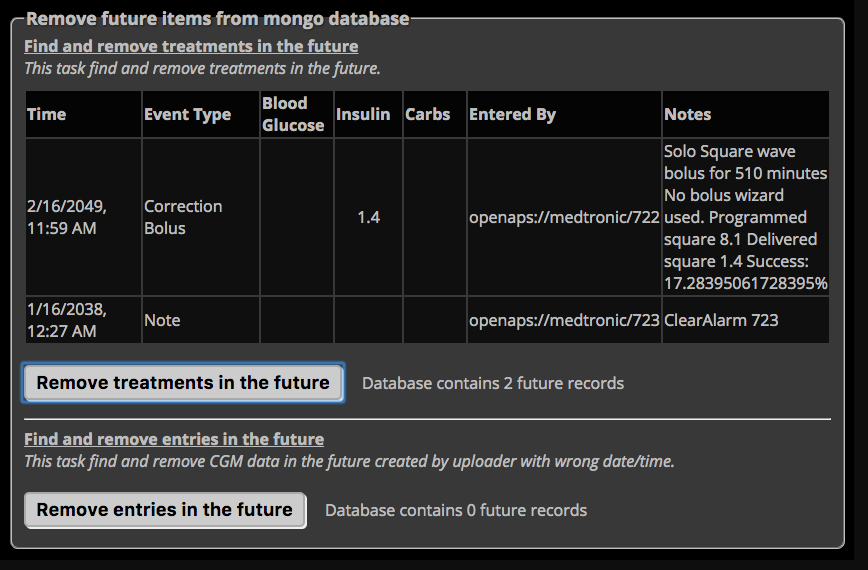Click Remove entries in the future button
Image resolution: width=868 pixels, height=570 pixels.
click(x=165, y=510)
